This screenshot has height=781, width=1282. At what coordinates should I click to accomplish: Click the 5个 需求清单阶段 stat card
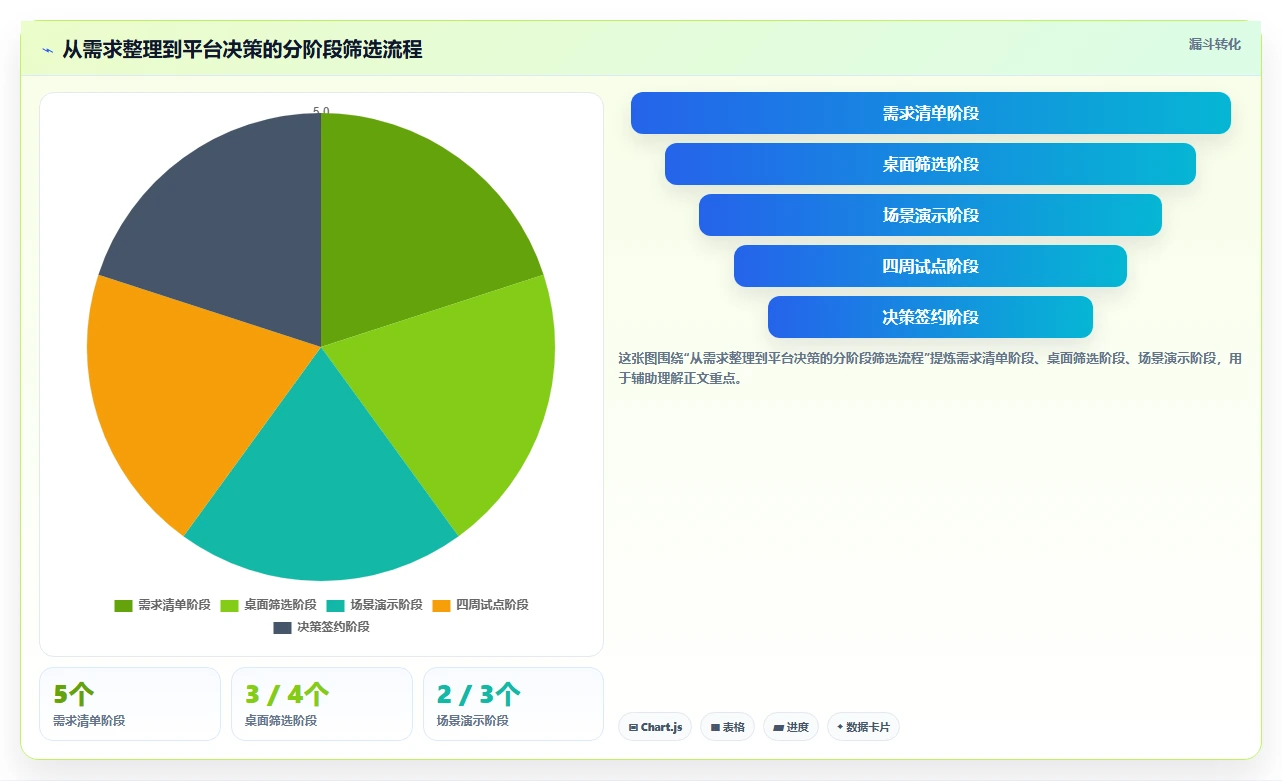pos(130,704)
